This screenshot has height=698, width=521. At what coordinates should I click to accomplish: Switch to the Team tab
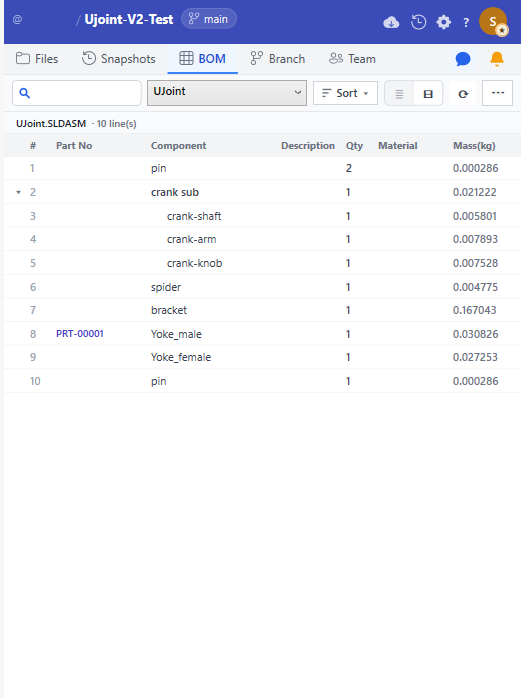(352, 59)
